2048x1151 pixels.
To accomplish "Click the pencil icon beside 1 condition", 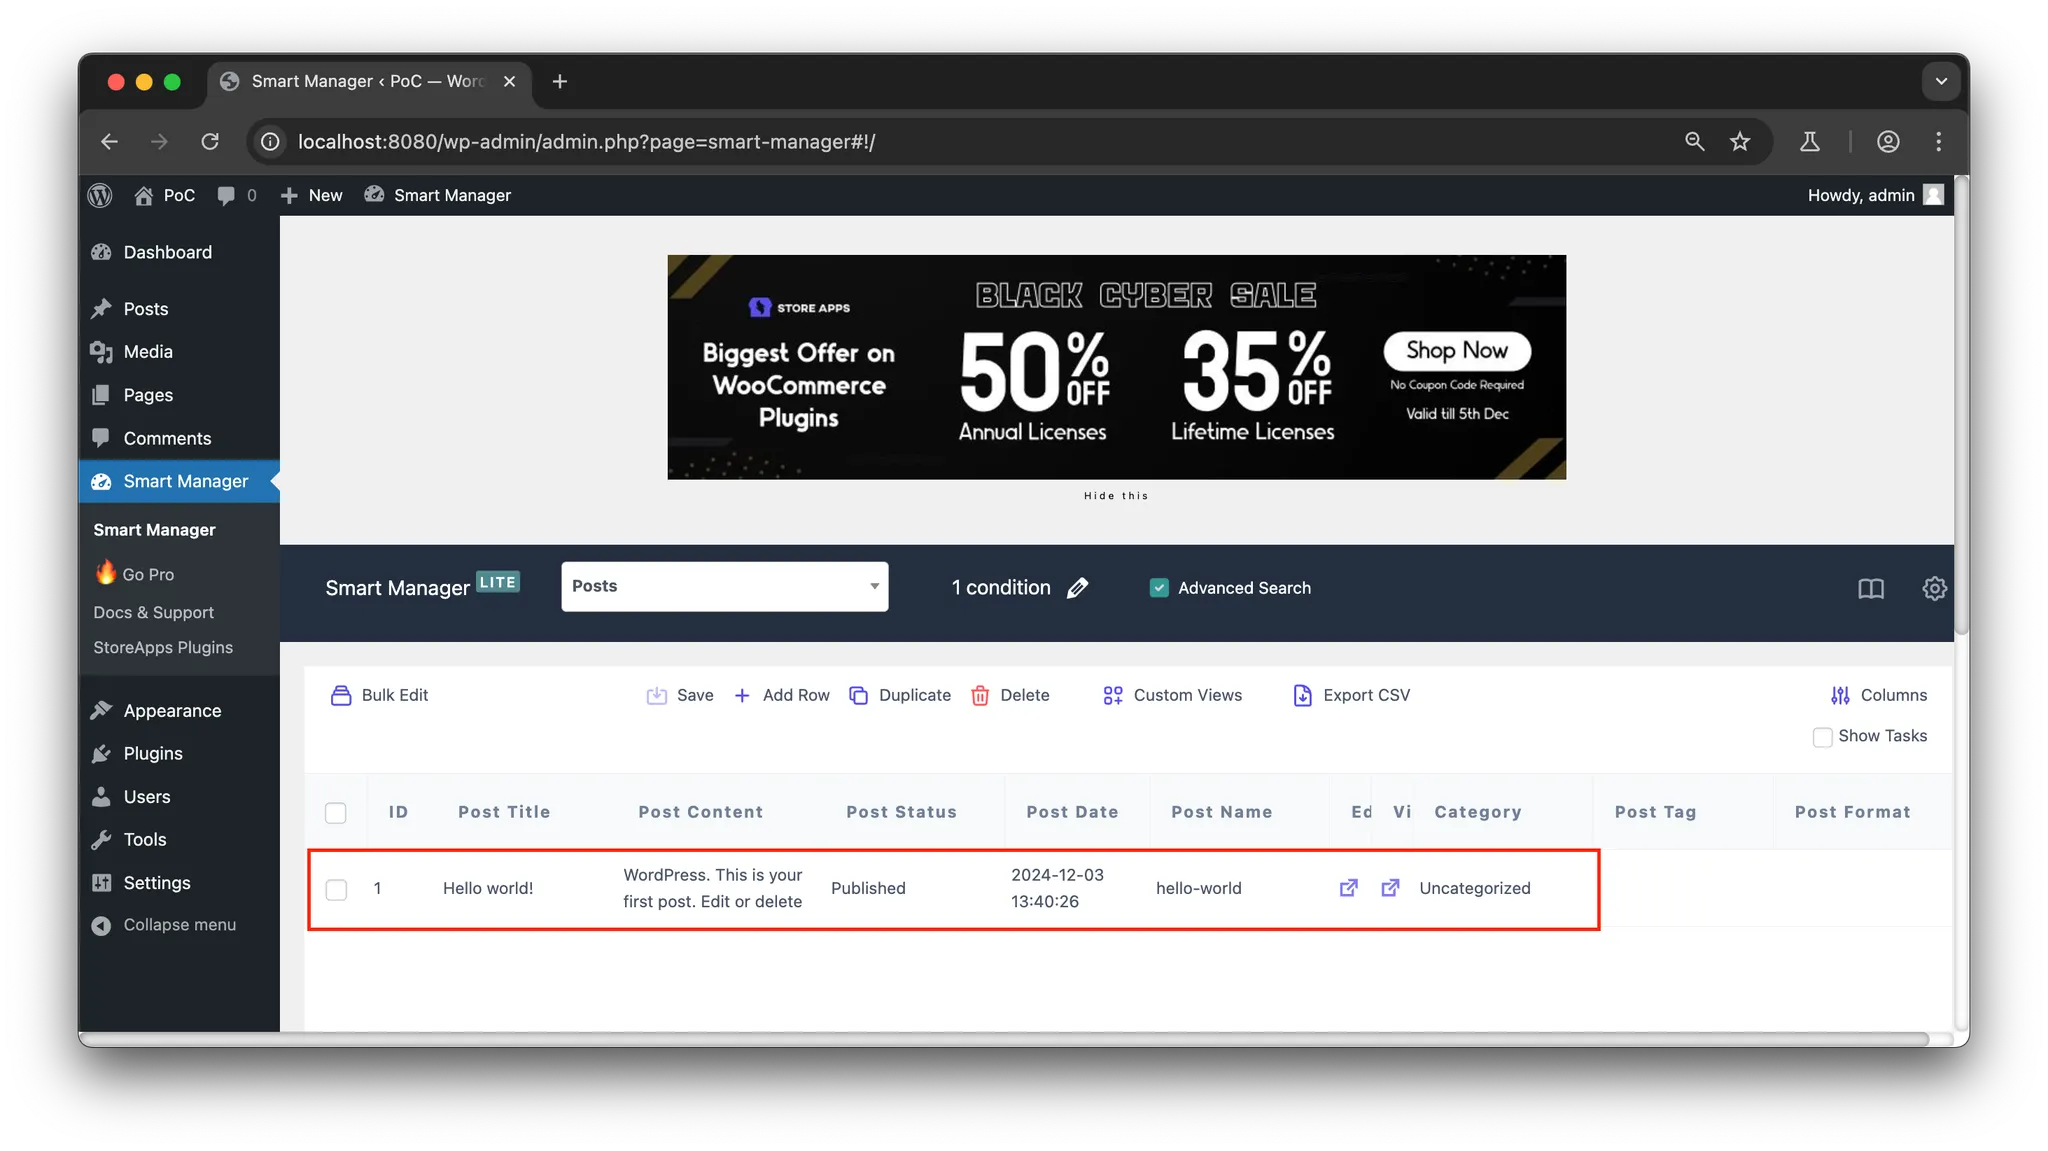I will click(x=1077, y=588).
